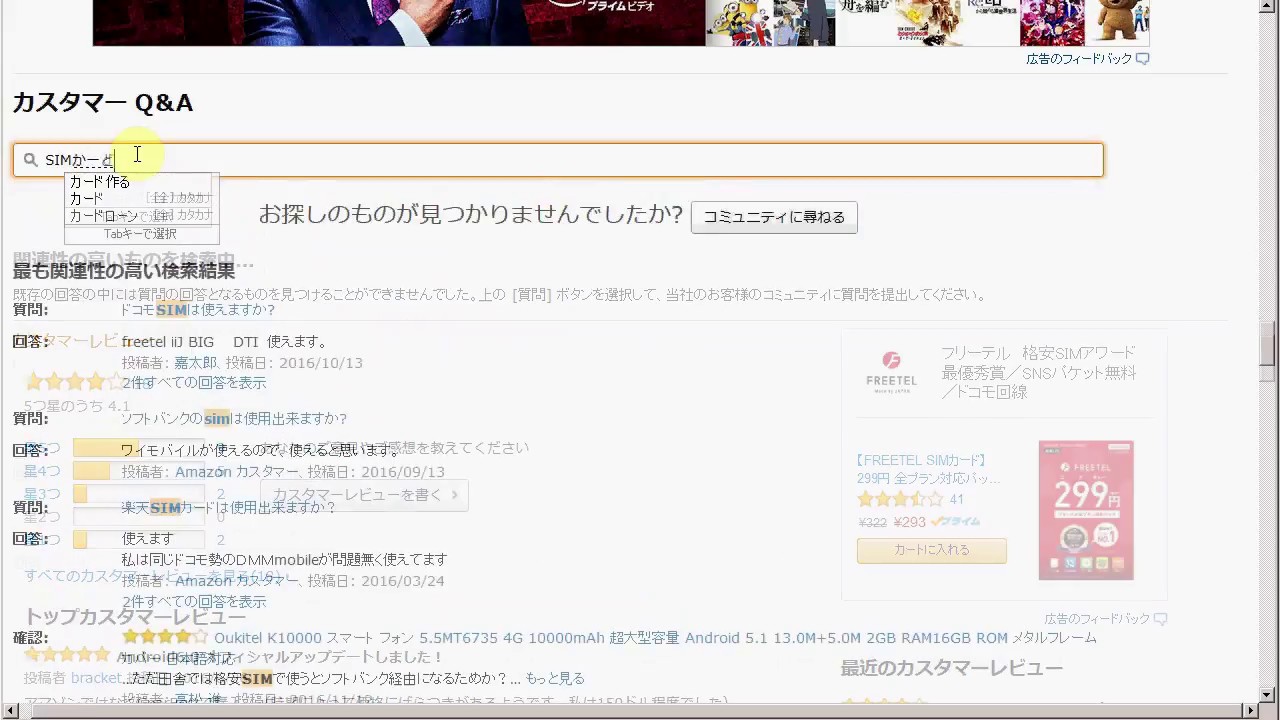Click the ¥293 price in FREETEL ad
Viewport: 1280px width, 720px height.
click(909, 522)
